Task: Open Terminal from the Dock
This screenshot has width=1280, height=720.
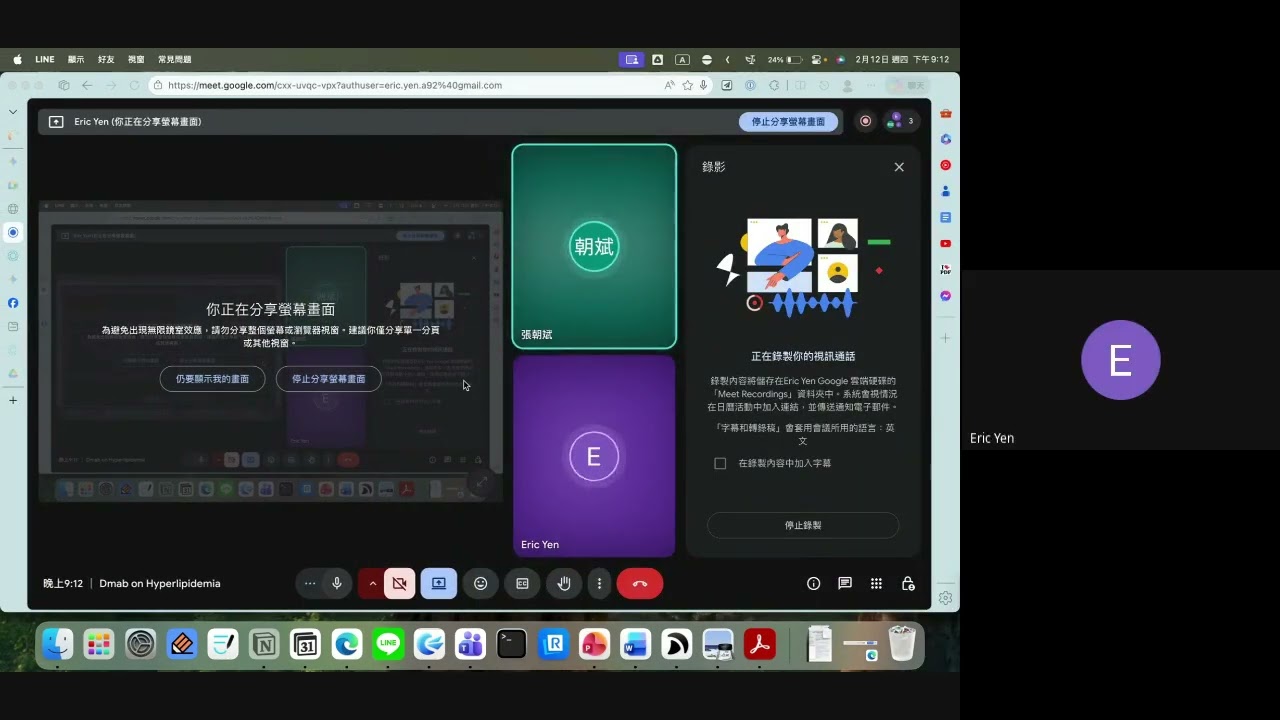Action: point(512,644)
